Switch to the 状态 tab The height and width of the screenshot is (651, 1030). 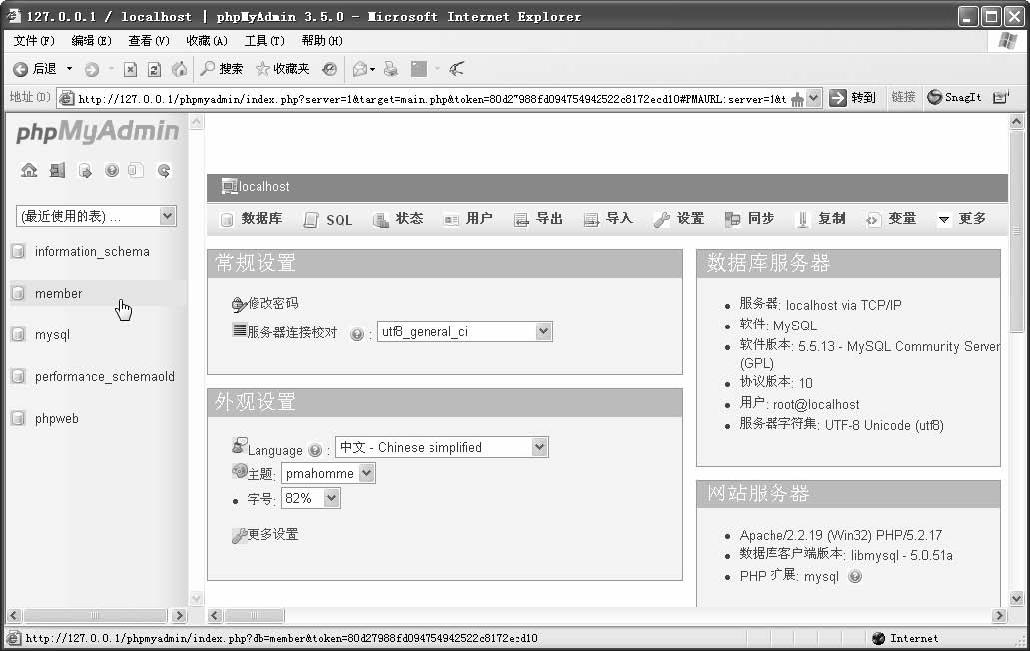[398, 219]
